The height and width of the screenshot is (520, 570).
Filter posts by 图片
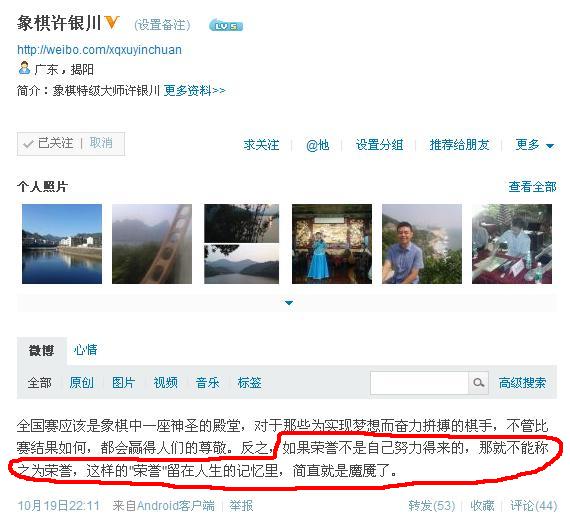124,383
